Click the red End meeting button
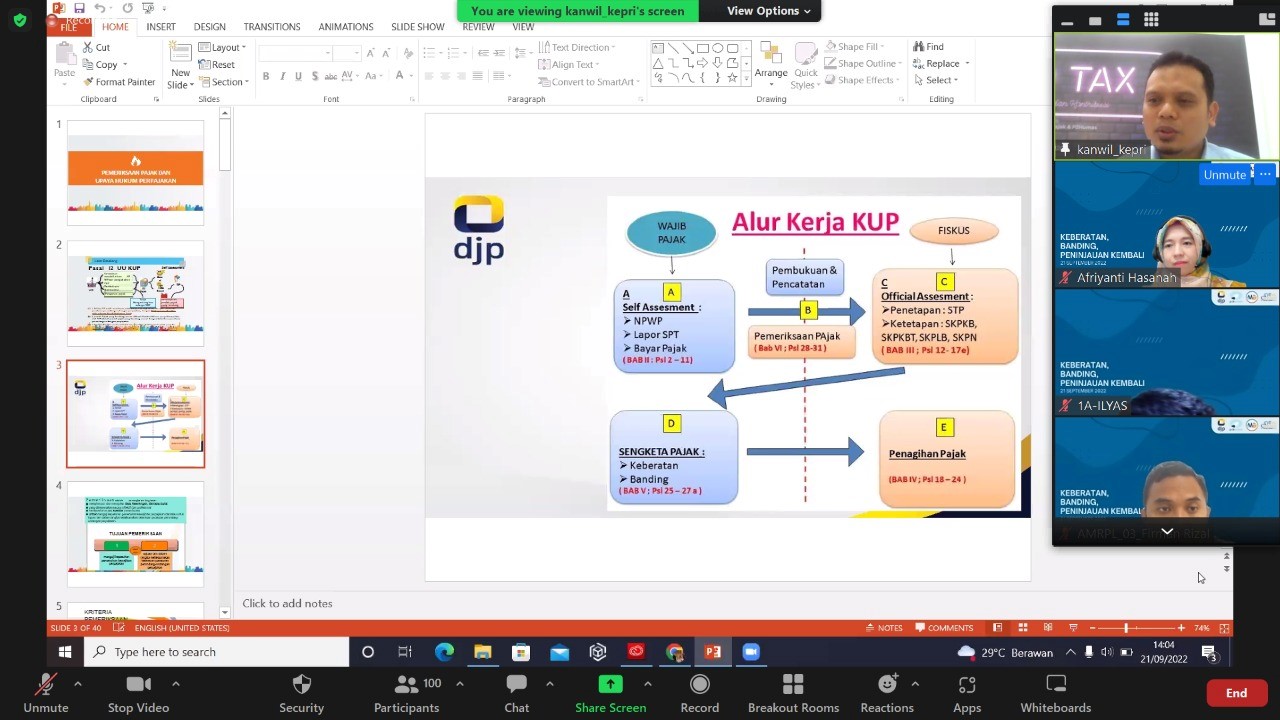The width and height of the screenshot is (1280, 720). (1236, 693)
